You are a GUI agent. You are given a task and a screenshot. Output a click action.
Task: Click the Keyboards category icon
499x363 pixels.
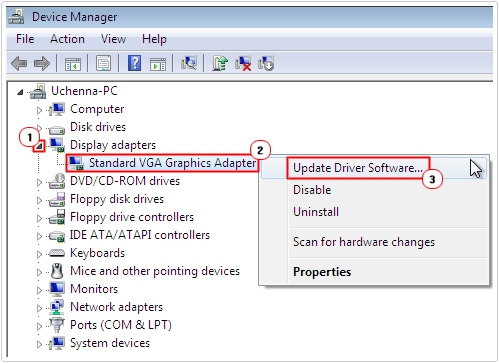(x=57, y=254)
